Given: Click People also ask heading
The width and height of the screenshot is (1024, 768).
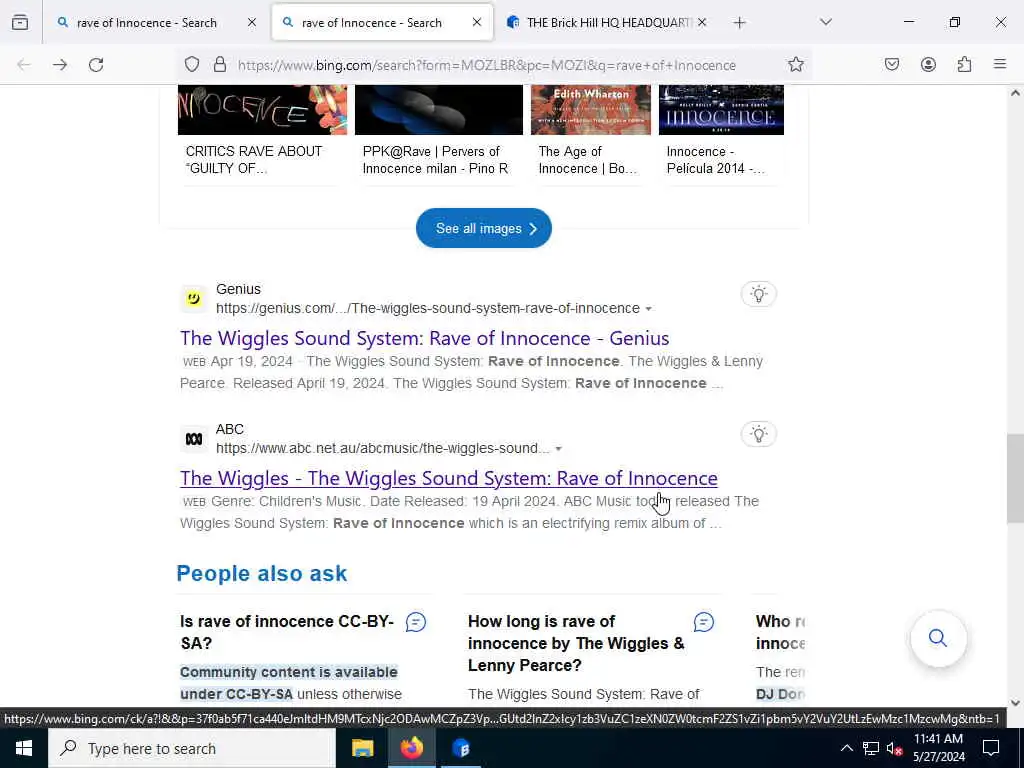Looking at the screenshot, I should click(262, 573).
